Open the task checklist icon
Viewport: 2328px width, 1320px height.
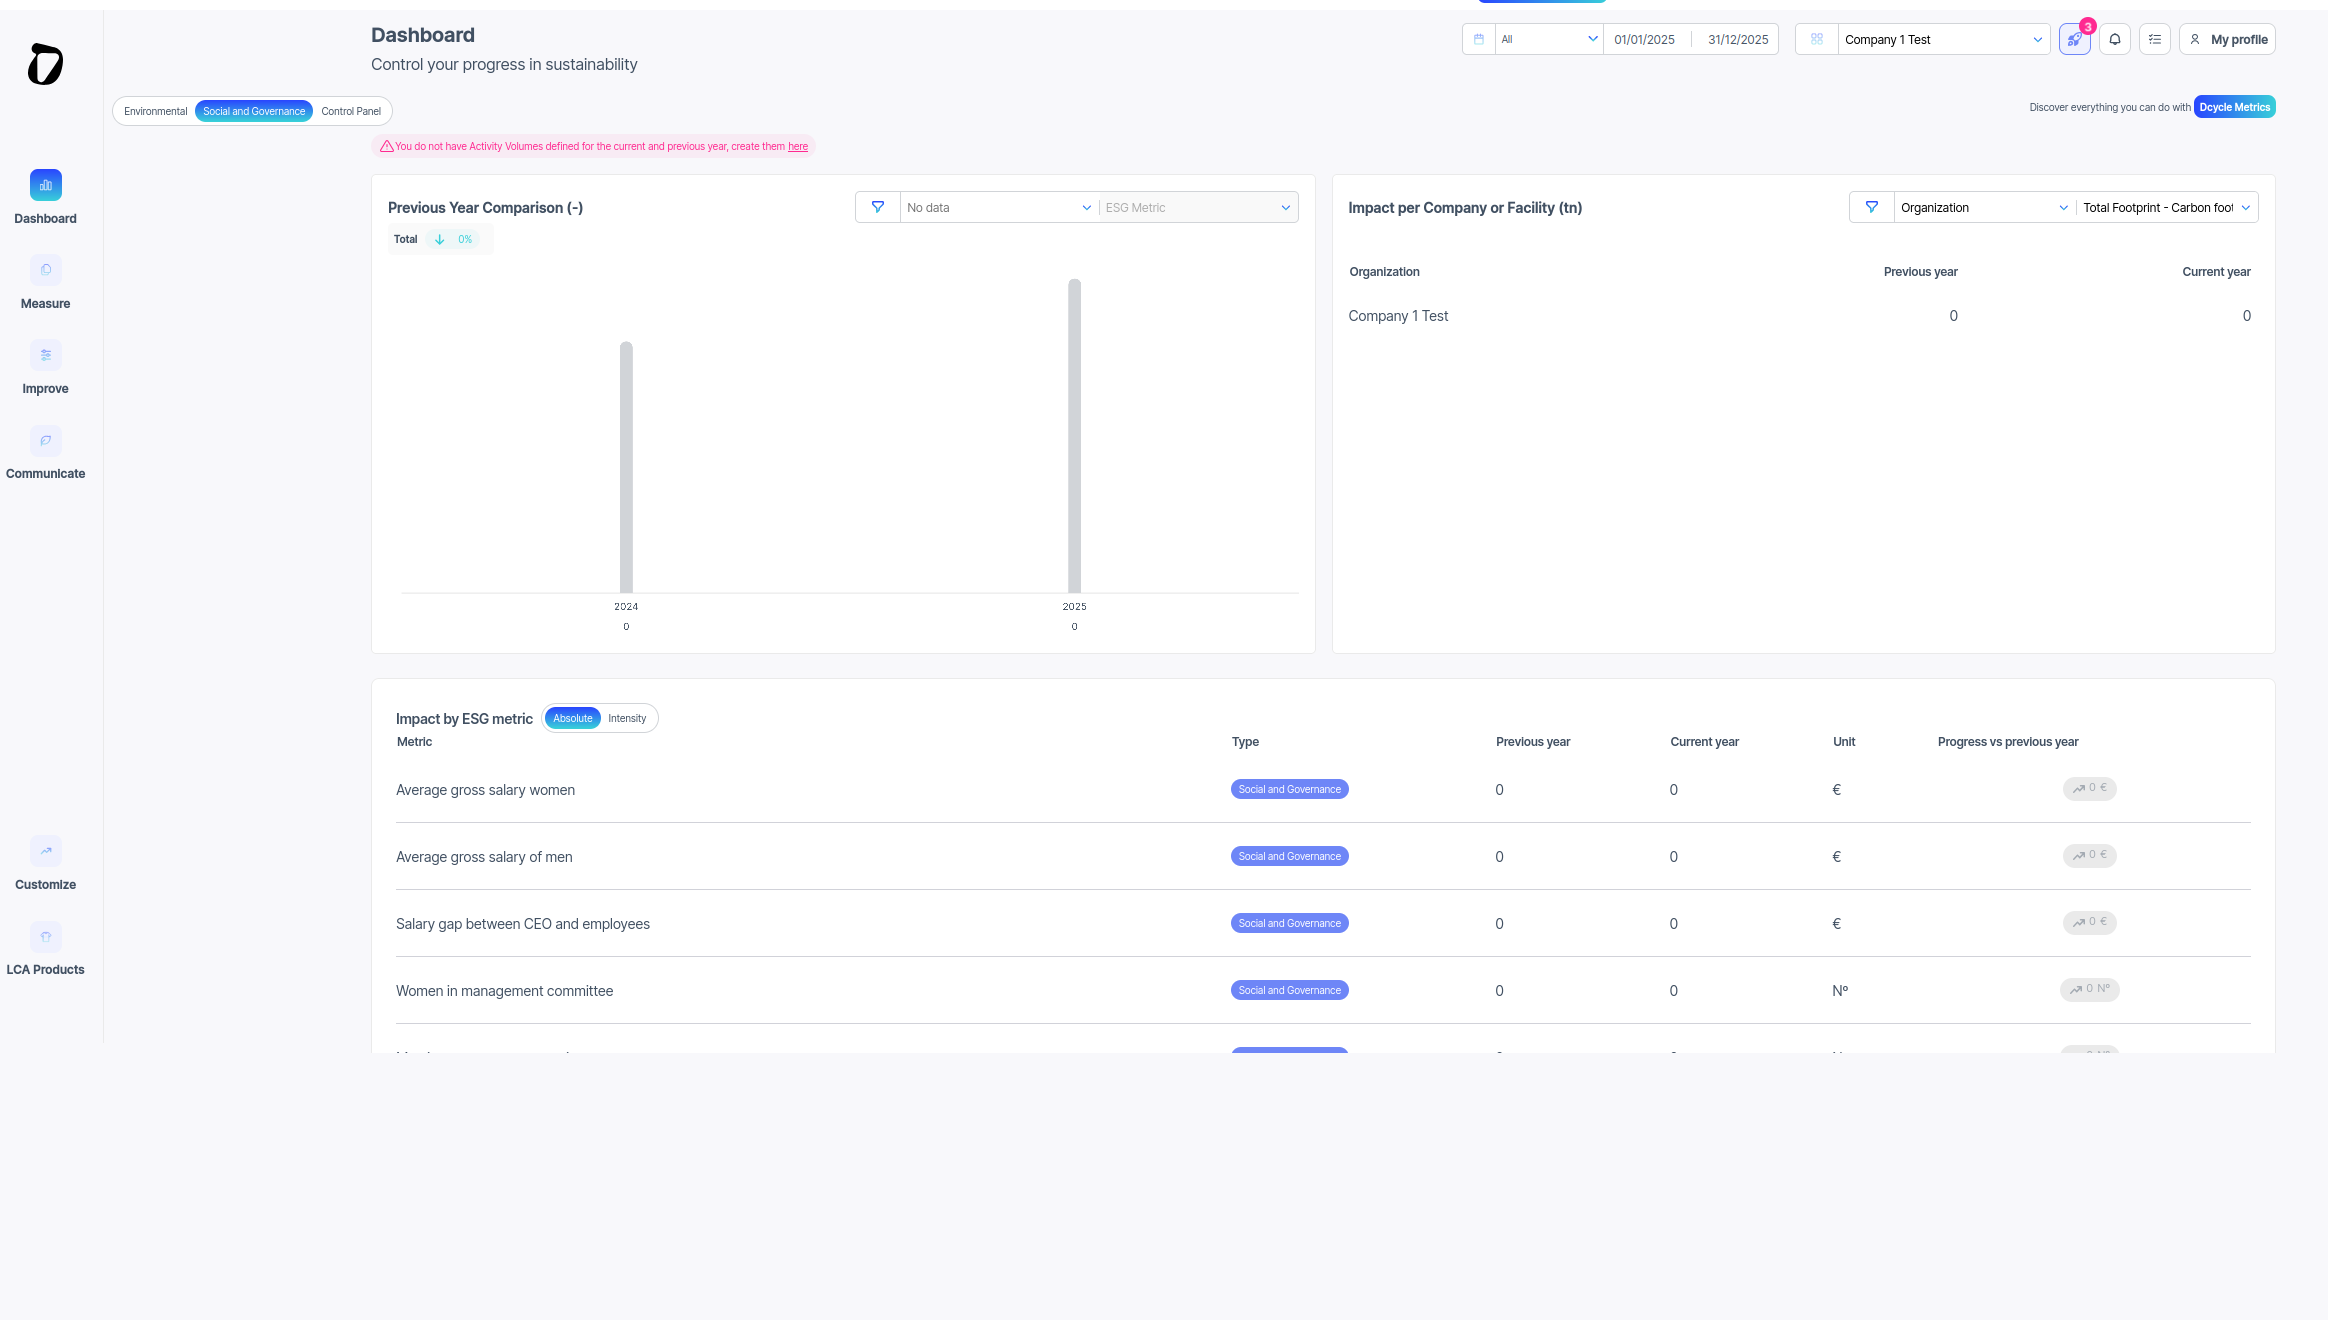[2155, 39]
